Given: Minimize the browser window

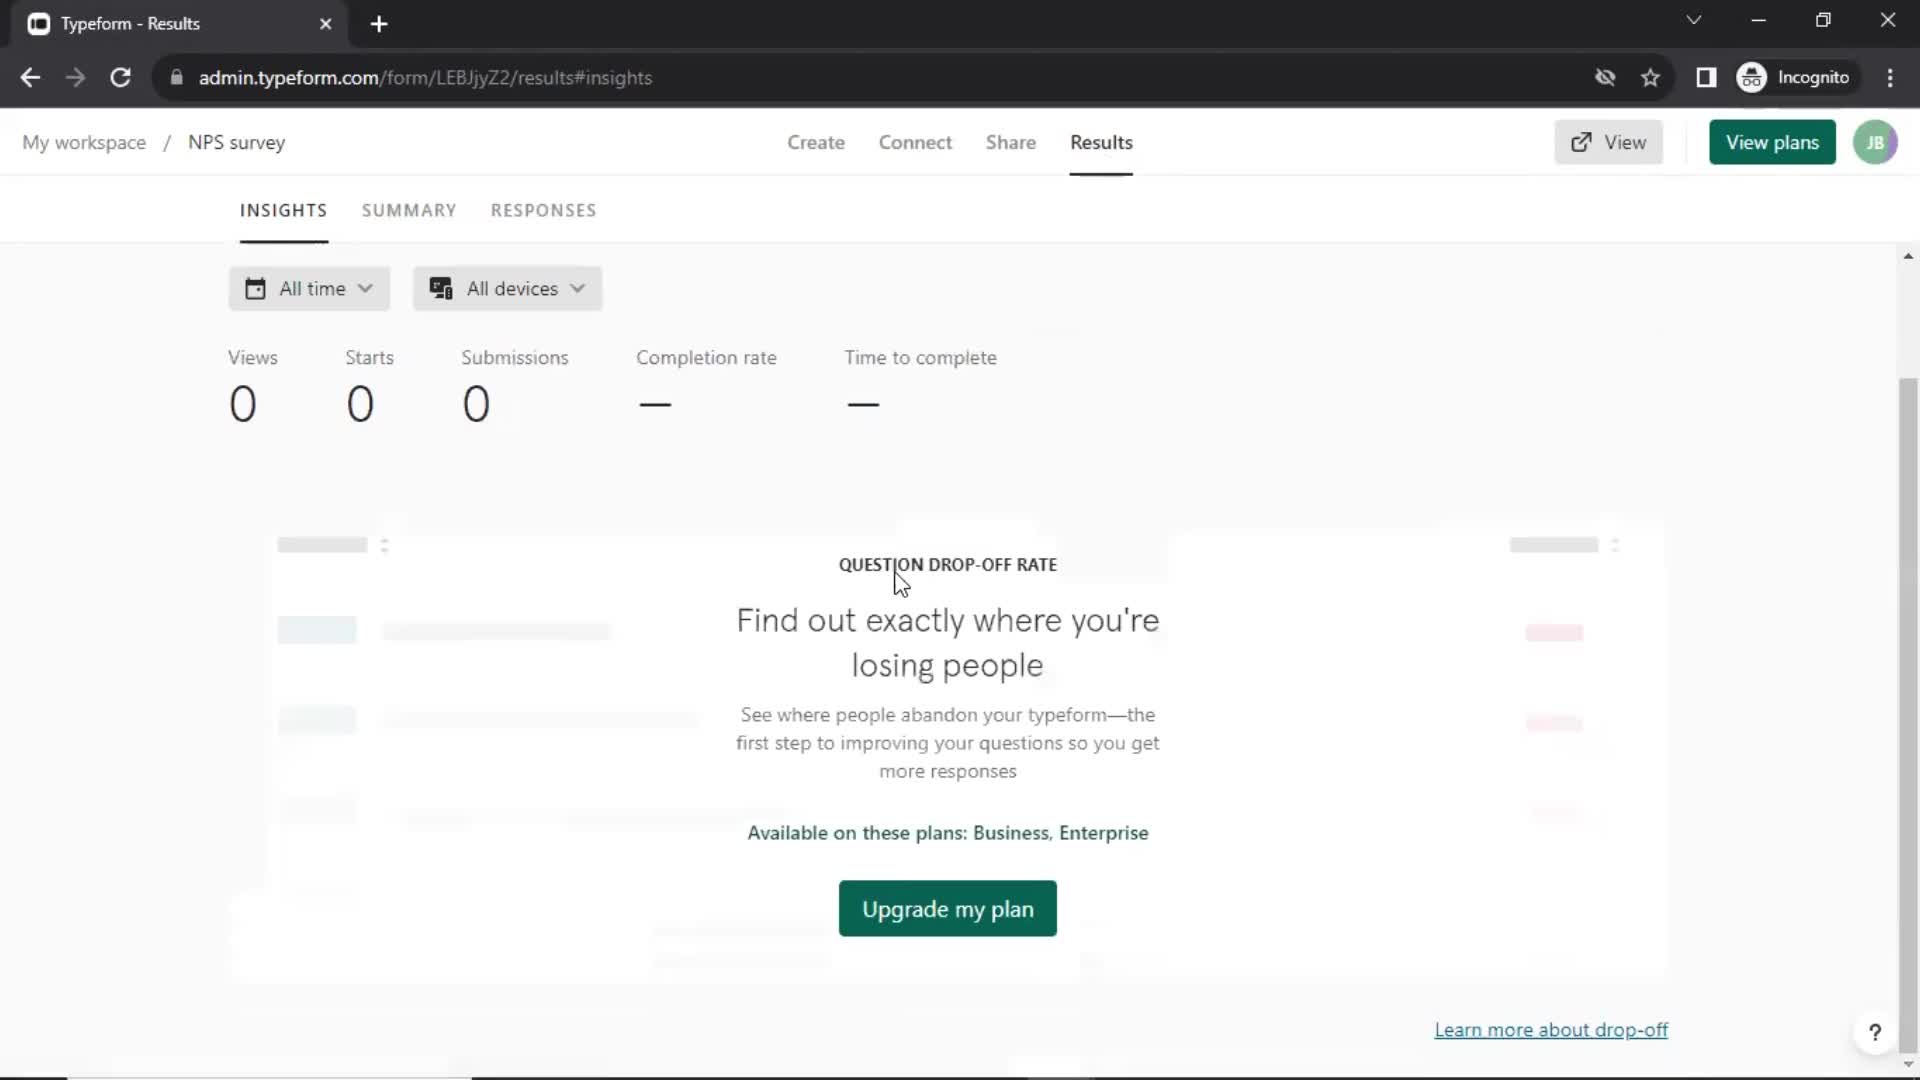Looking at the screenshot, I should 1758,20.
